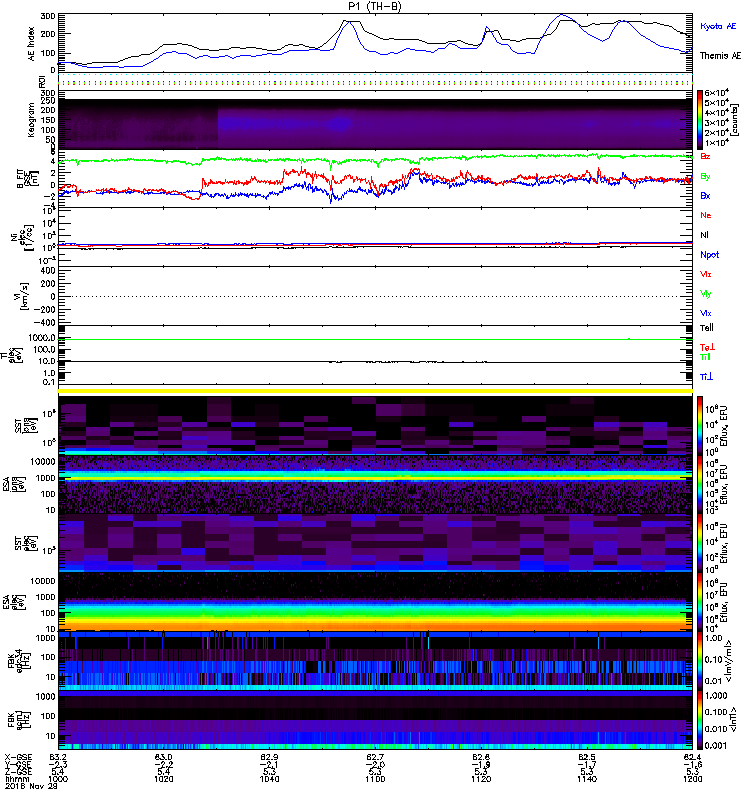750x800 pixels.
Task: Select the "1200" time tick label
Action: 692,779
